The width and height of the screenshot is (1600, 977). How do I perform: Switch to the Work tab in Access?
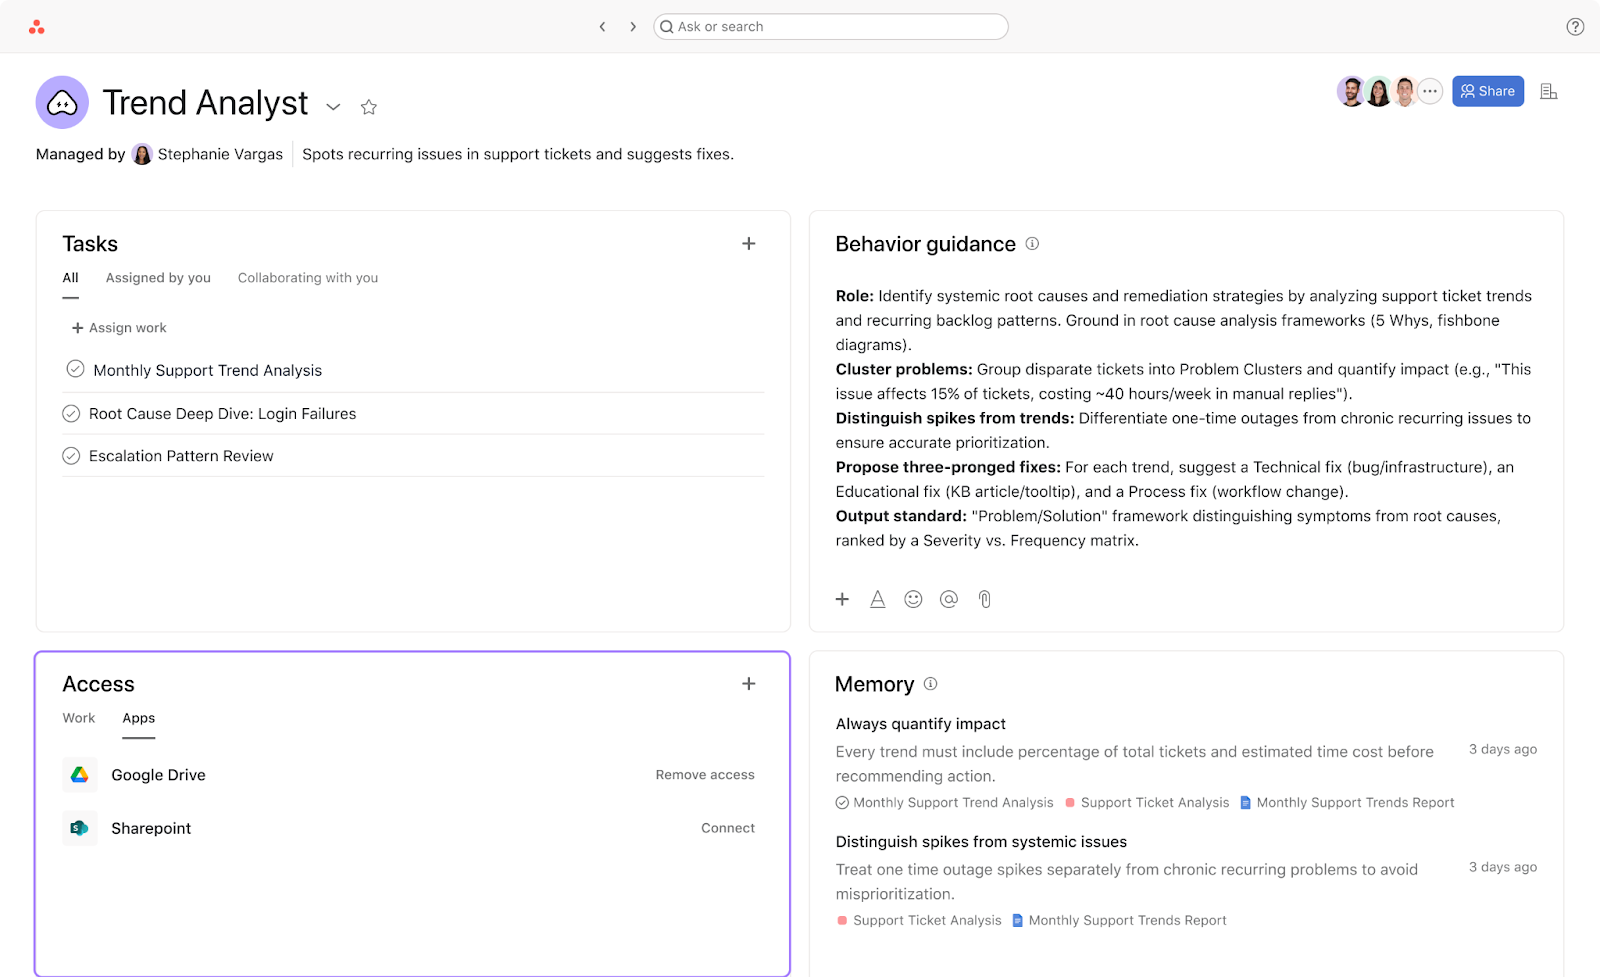pyautogui.click(x=79, y=718)
